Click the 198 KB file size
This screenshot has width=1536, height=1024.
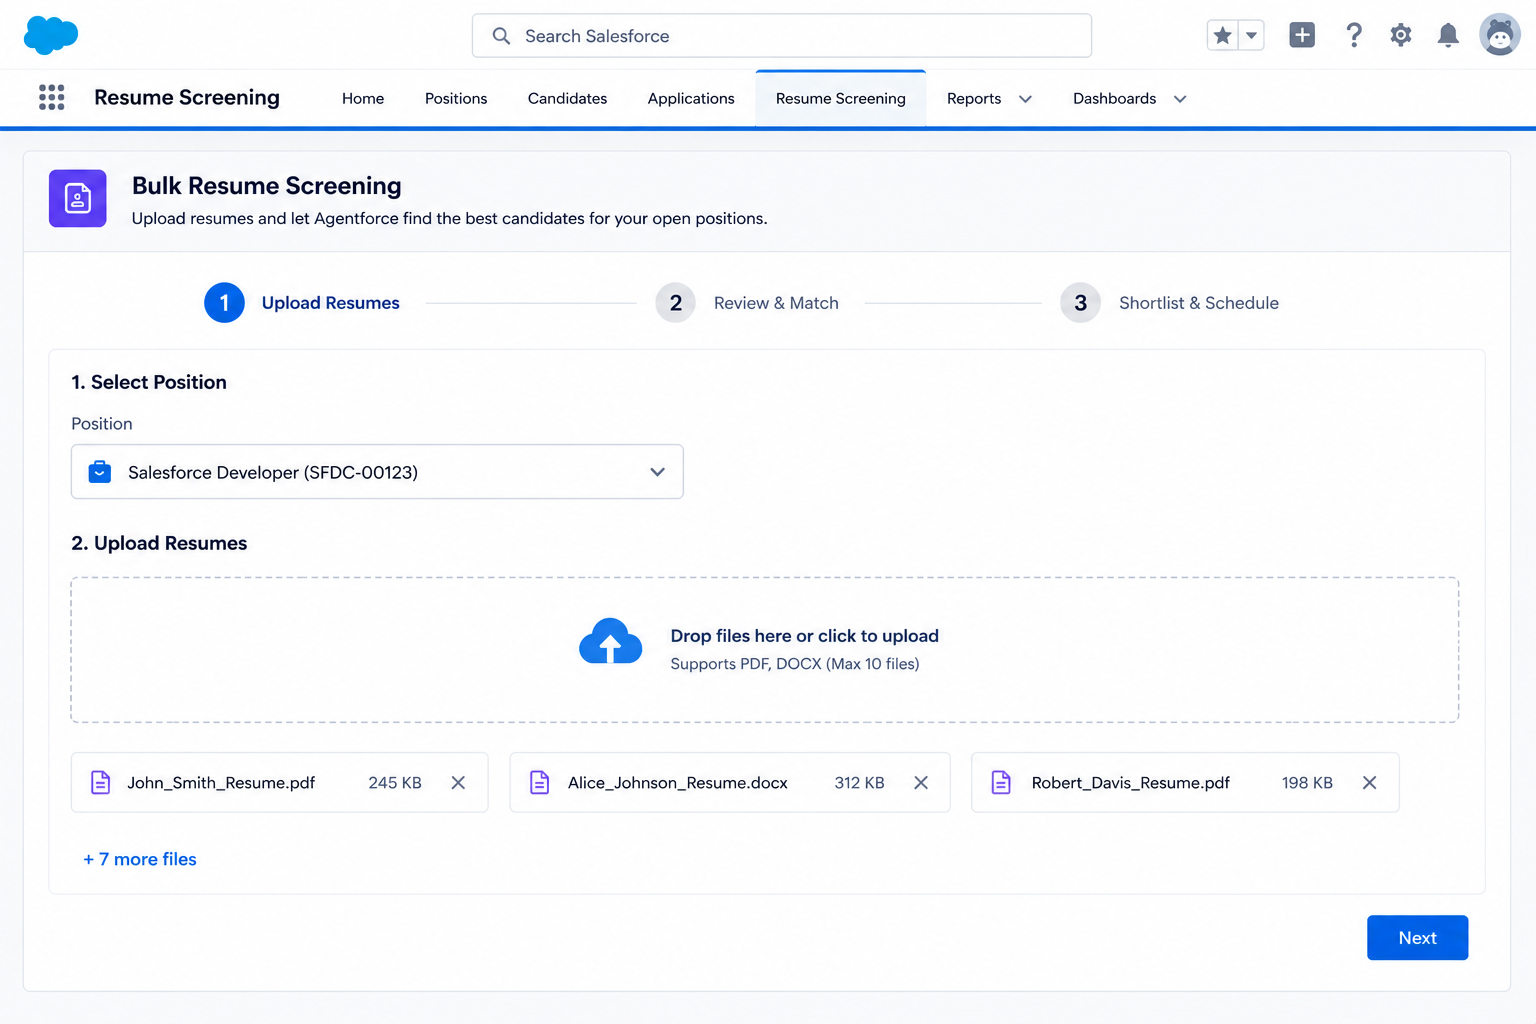(x=1307, y=783)
